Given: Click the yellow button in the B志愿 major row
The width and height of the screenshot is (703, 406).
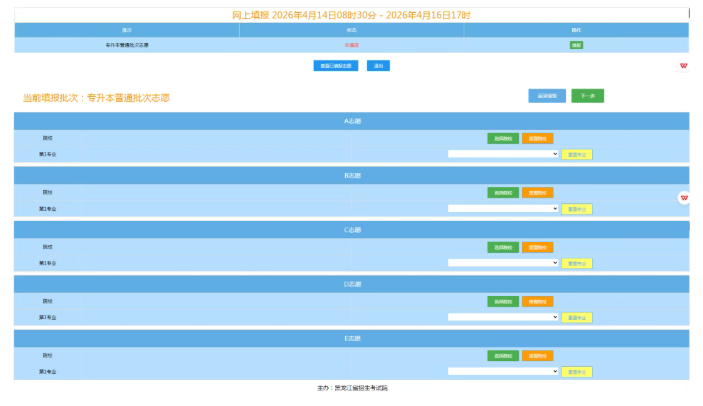Looking at the screenshot, I should [577, 208].
